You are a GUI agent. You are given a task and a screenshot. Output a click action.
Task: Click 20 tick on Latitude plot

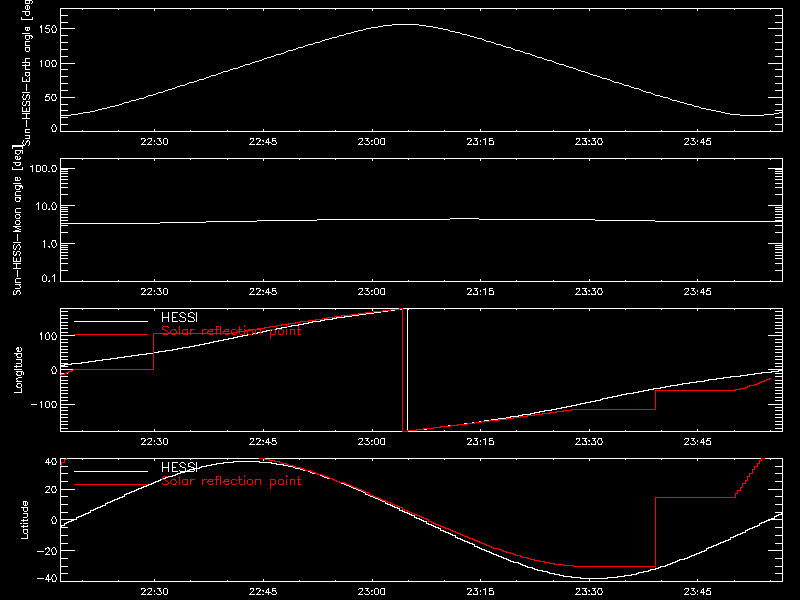click(51, 490)
